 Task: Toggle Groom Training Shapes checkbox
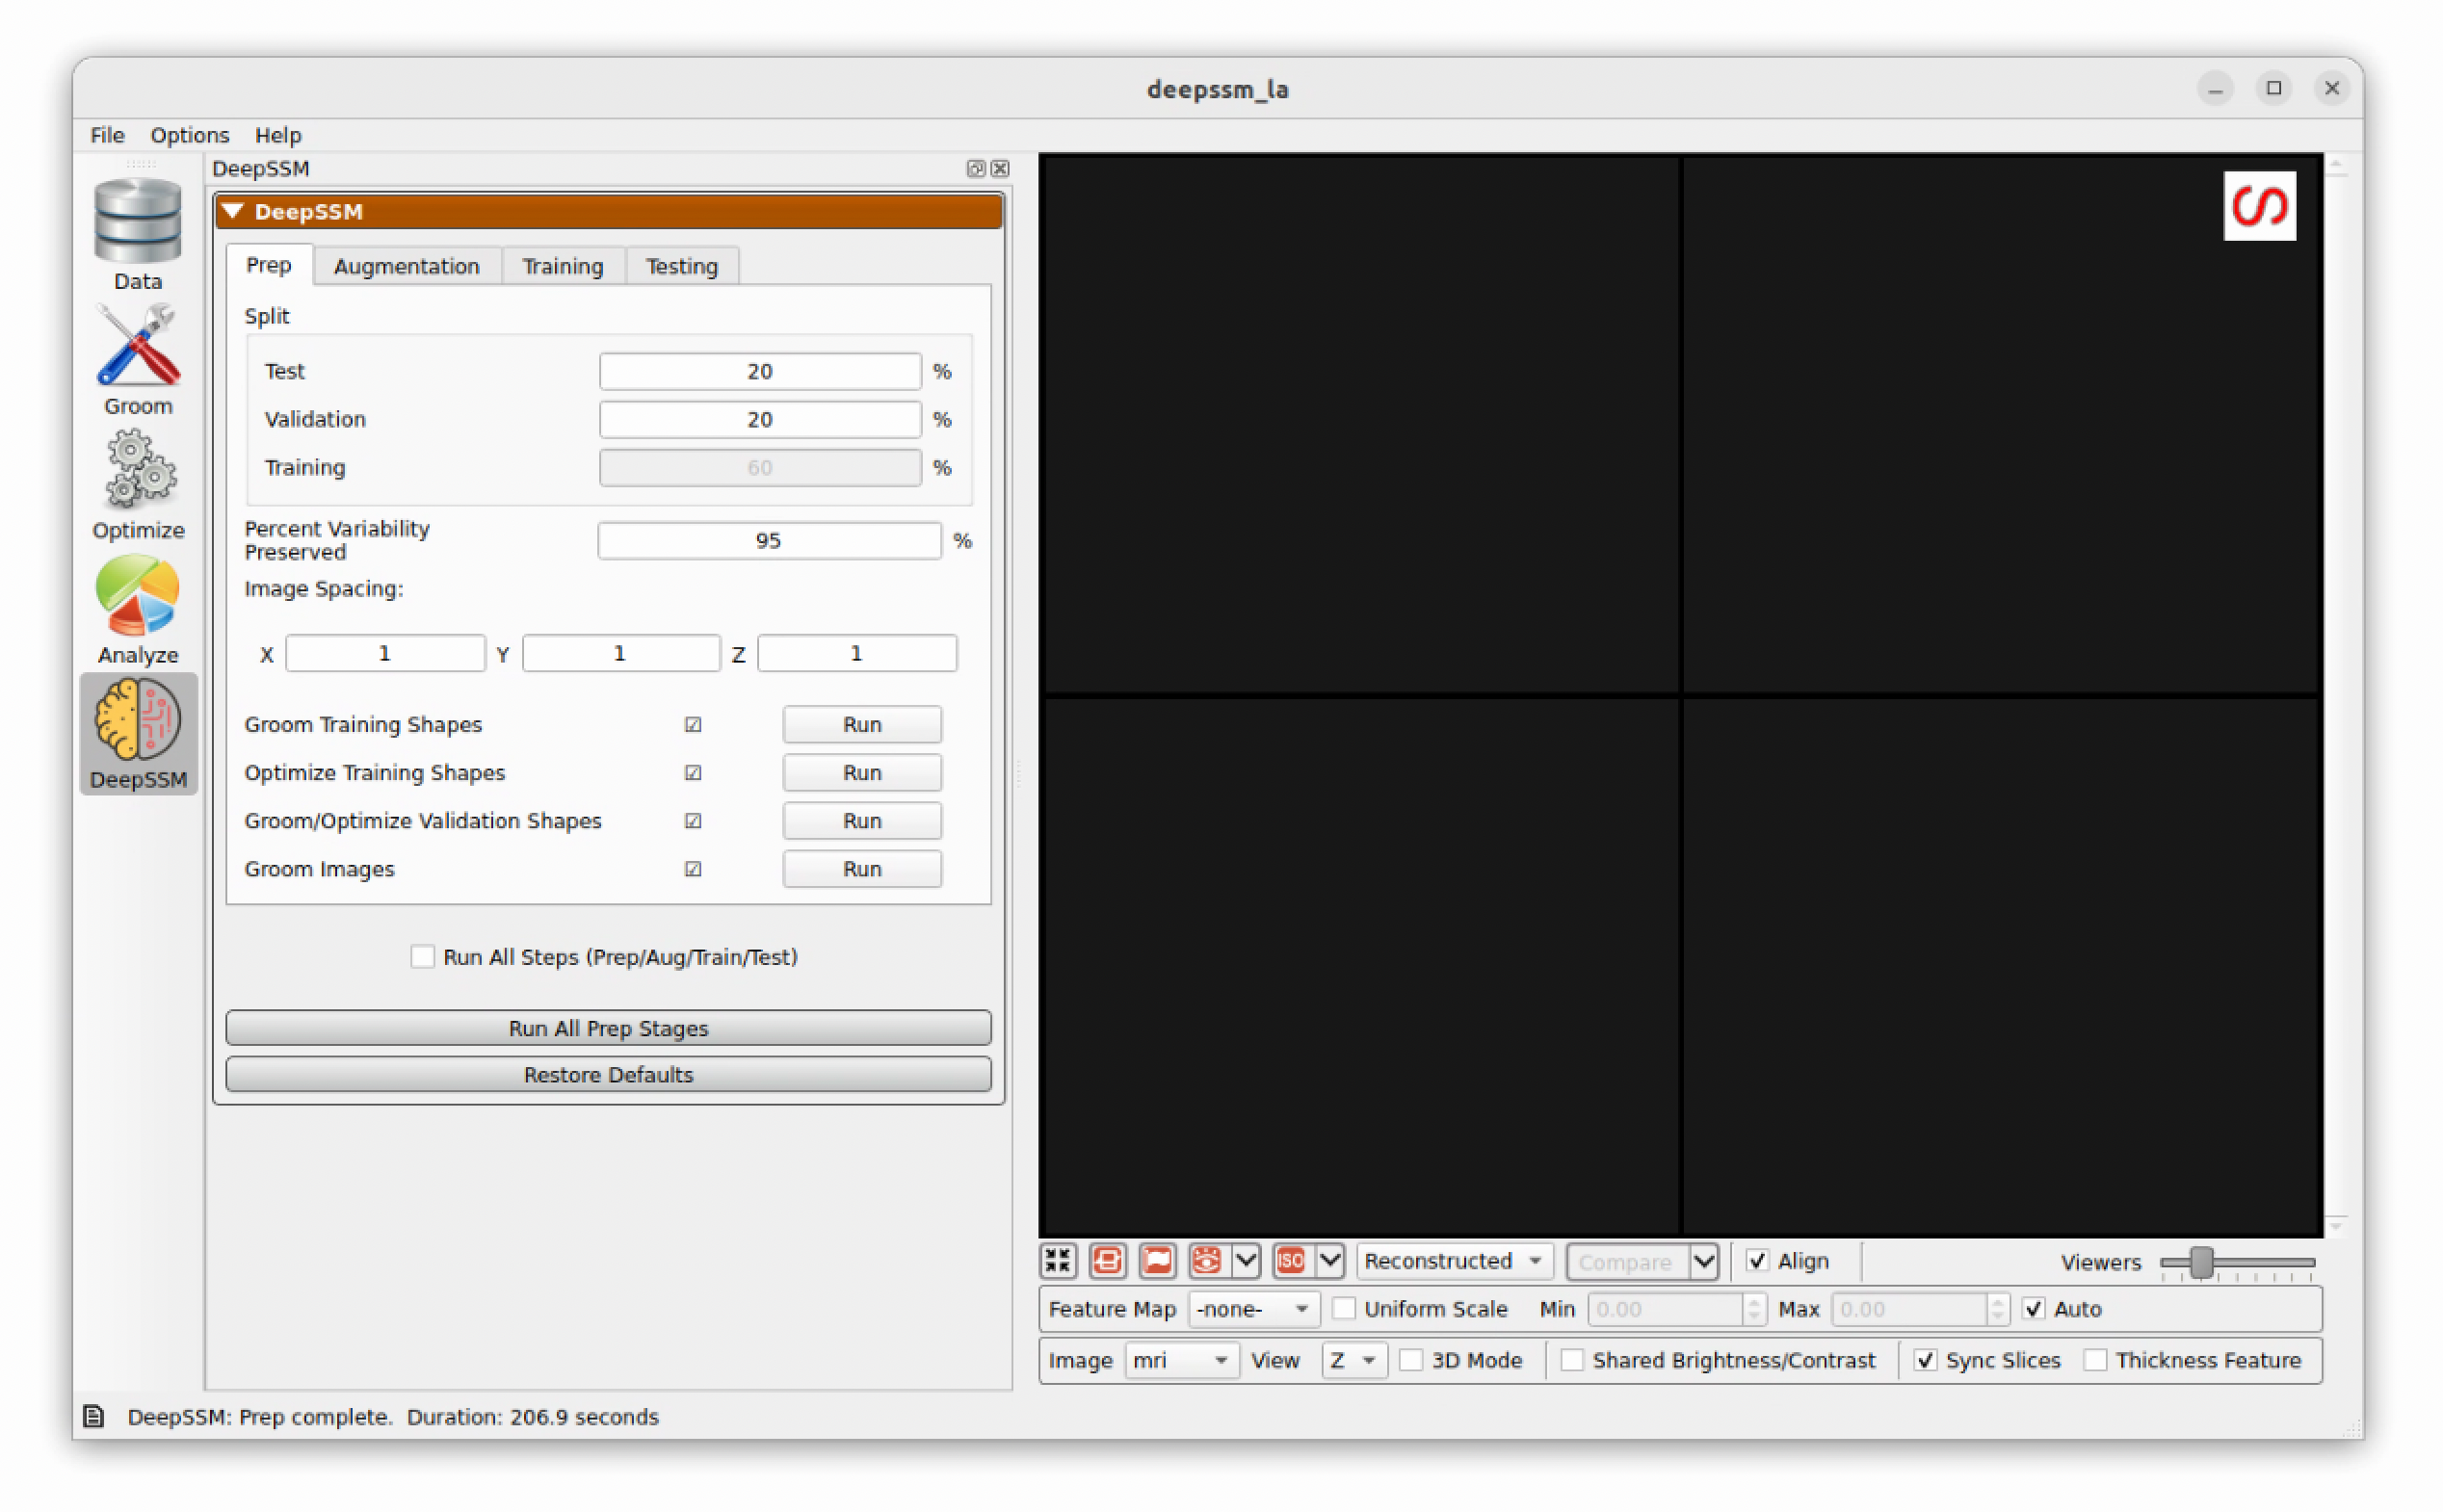point(693,725)
